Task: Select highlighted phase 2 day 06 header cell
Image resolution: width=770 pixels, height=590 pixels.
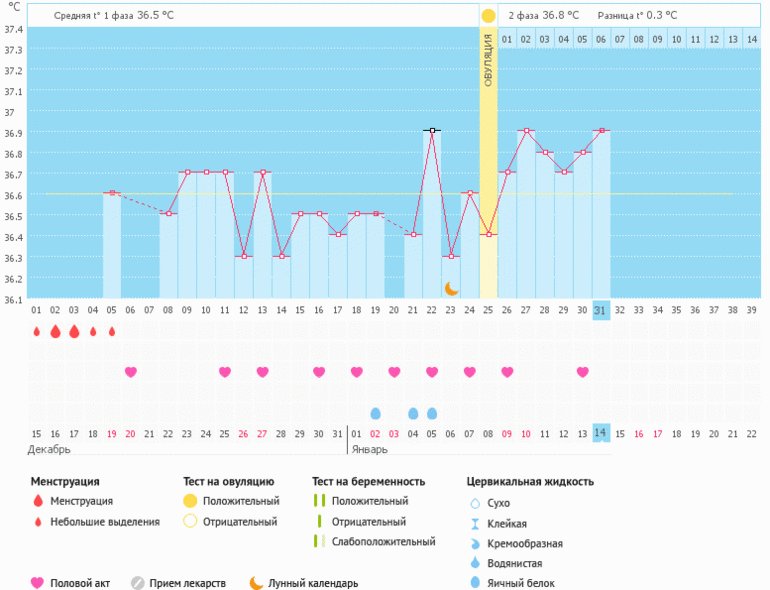Action: (600, 39)
